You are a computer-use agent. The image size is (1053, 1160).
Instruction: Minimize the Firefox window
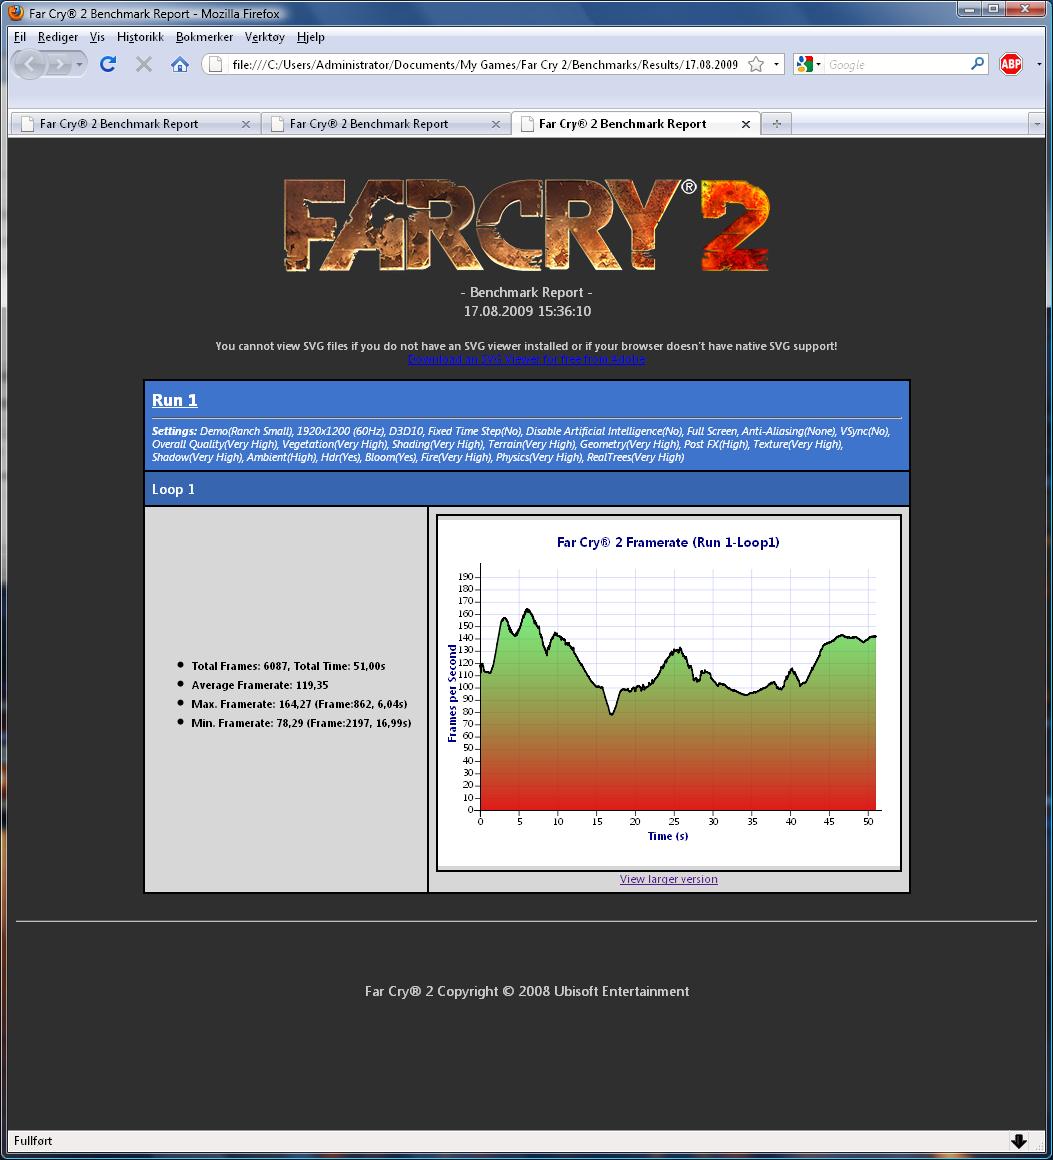(969, 9)
